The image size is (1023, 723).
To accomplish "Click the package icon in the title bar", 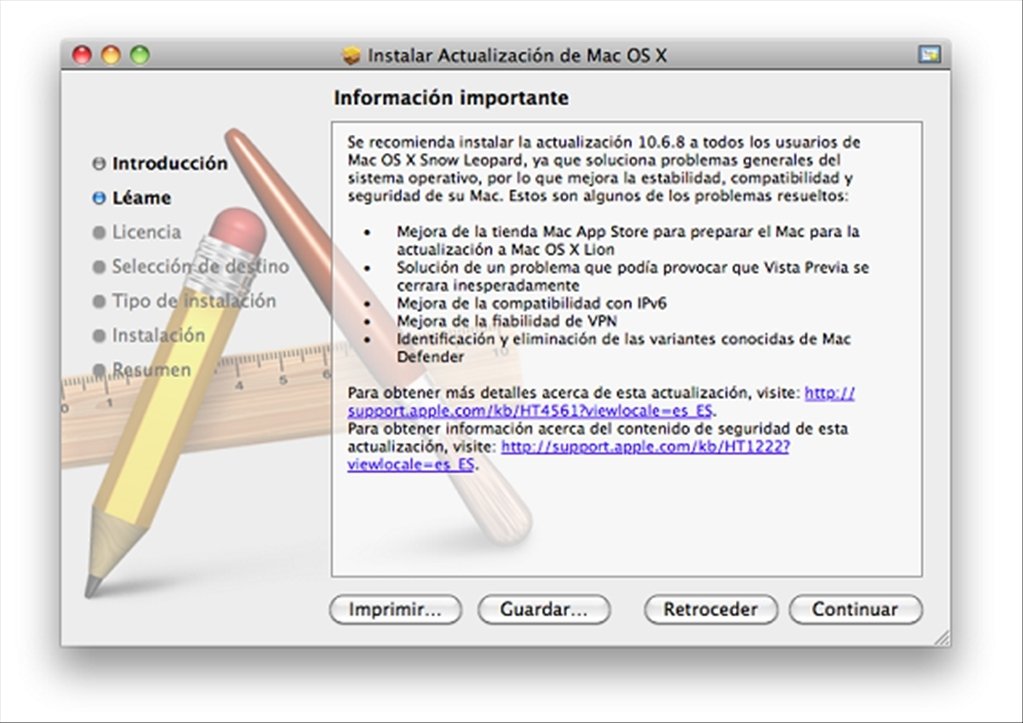I will 352,55.
